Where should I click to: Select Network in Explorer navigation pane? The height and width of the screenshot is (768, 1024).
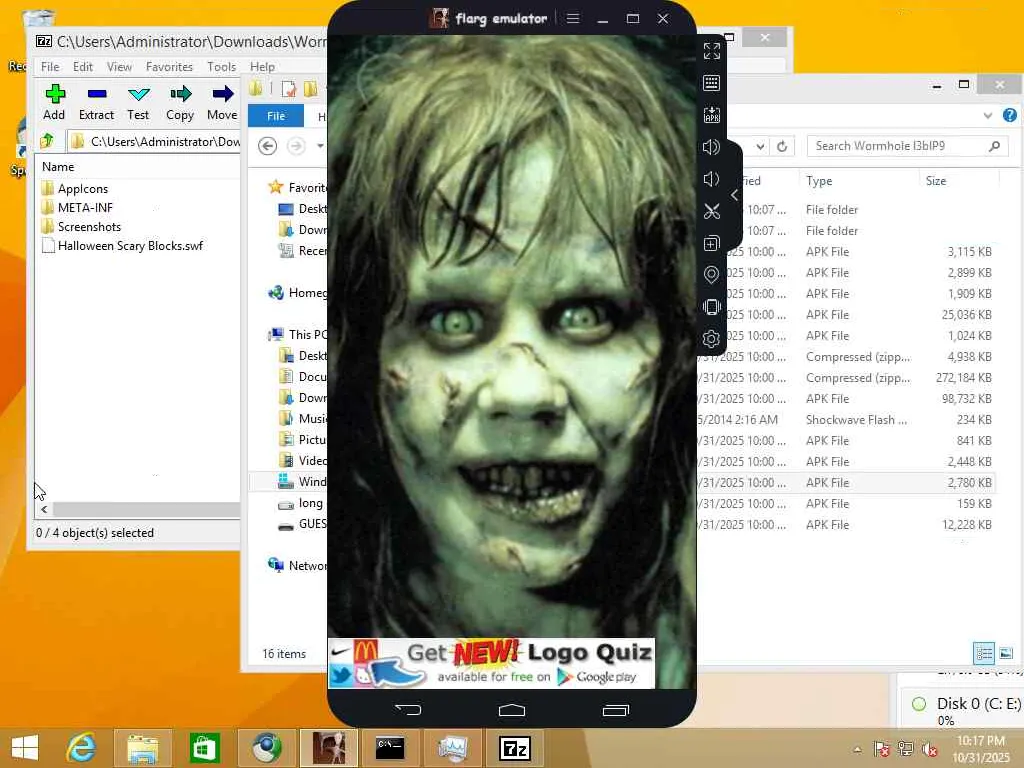click(298, 566)
